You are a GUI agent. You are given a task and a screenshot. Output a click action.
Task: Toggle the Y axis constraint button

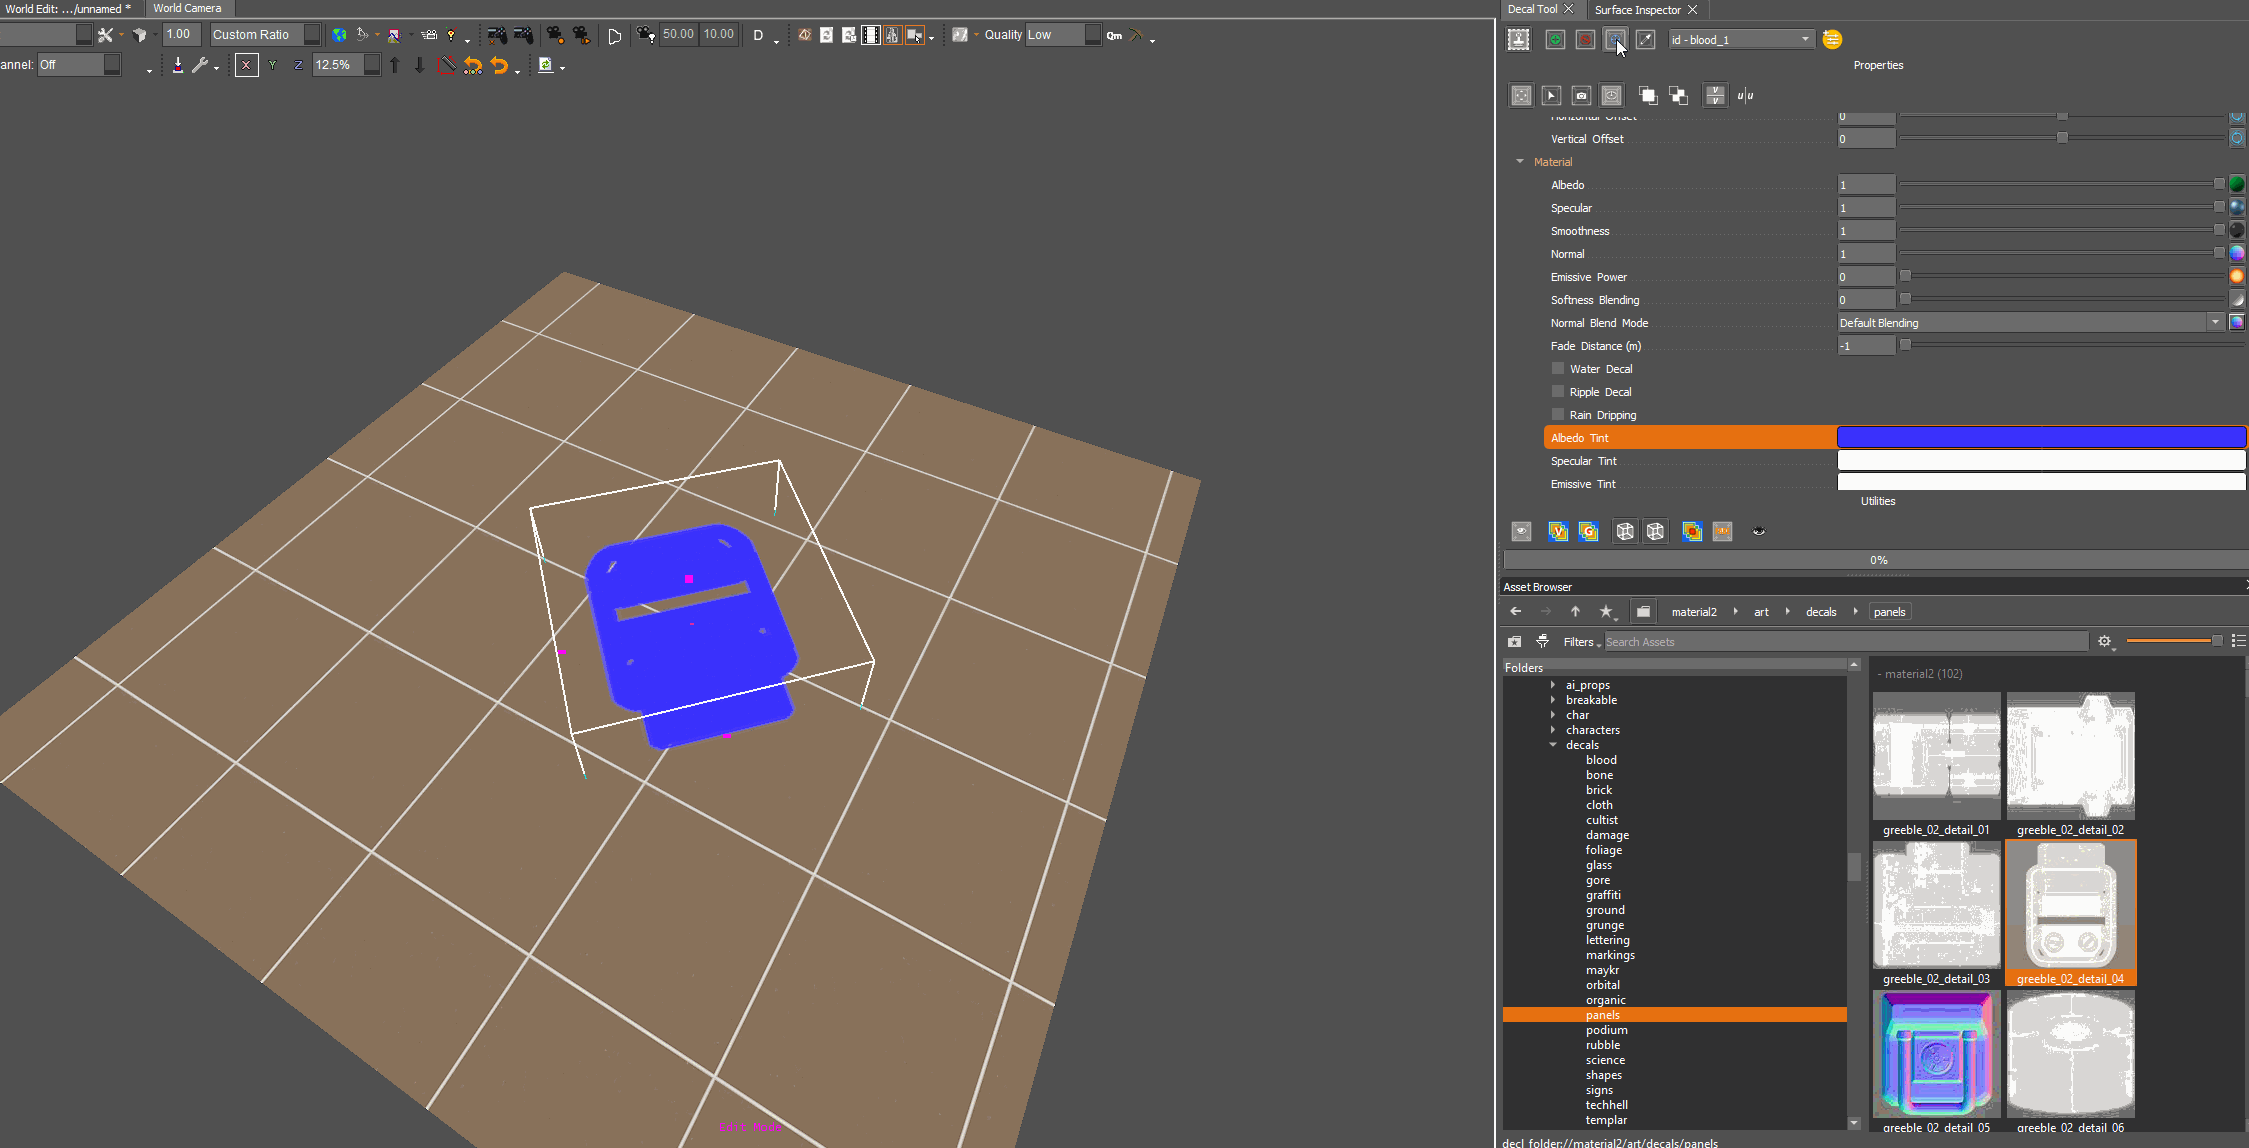pos(272,65)
